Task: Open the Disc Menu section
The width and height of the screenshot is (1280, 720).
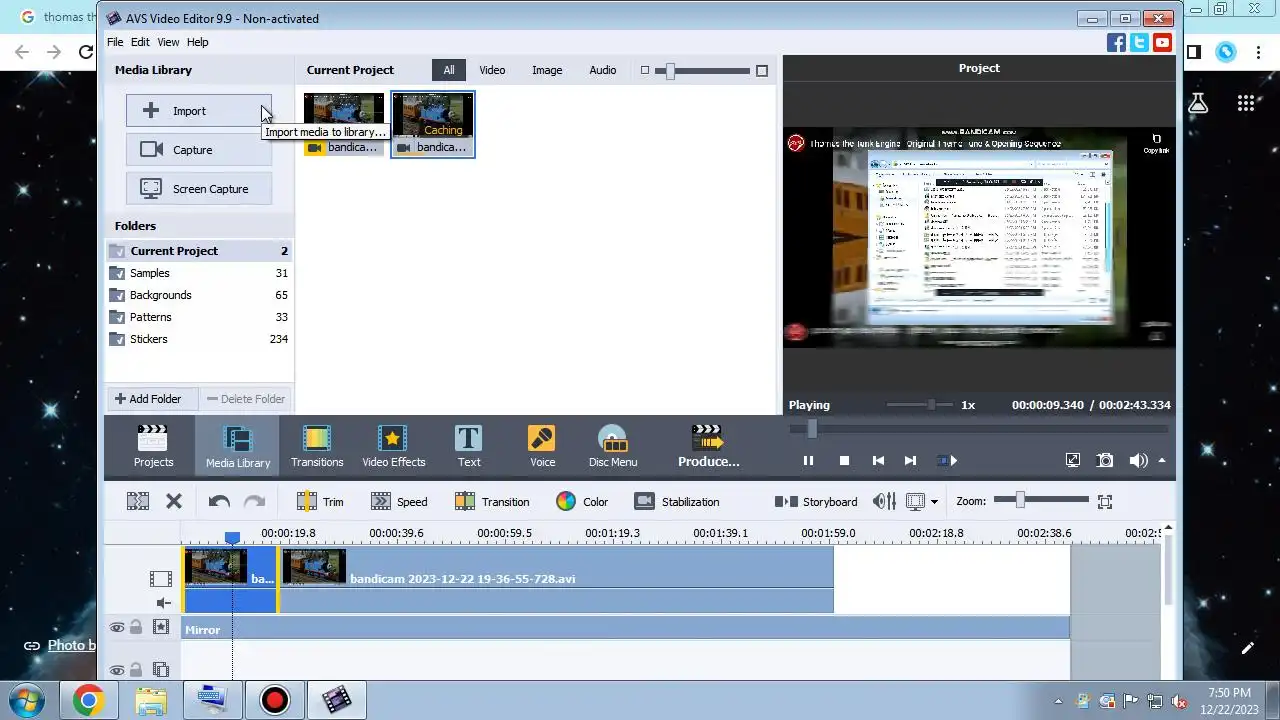Action: [612, 446]
